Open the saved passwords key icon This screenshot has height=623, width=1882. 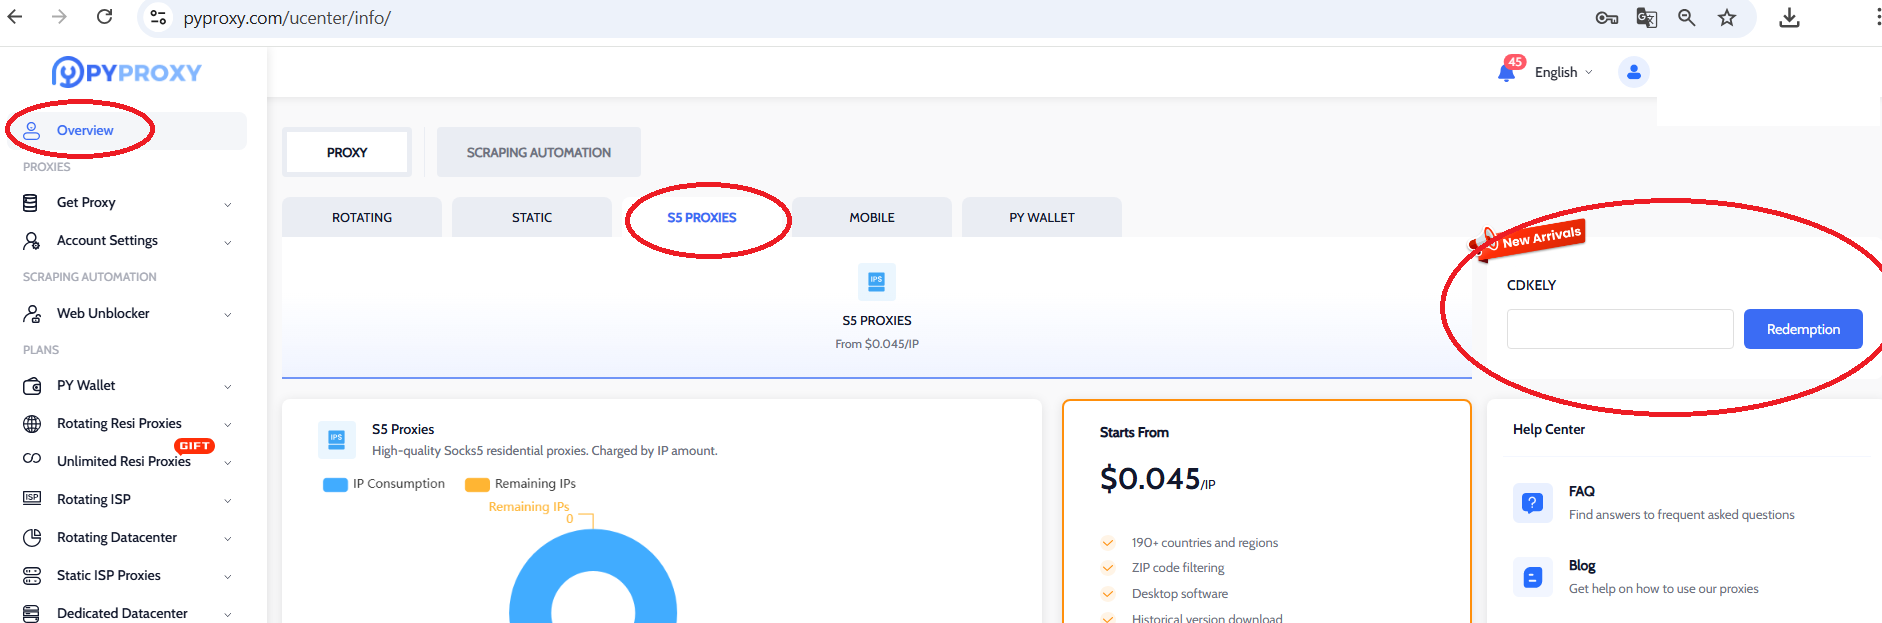point(1607,18)
